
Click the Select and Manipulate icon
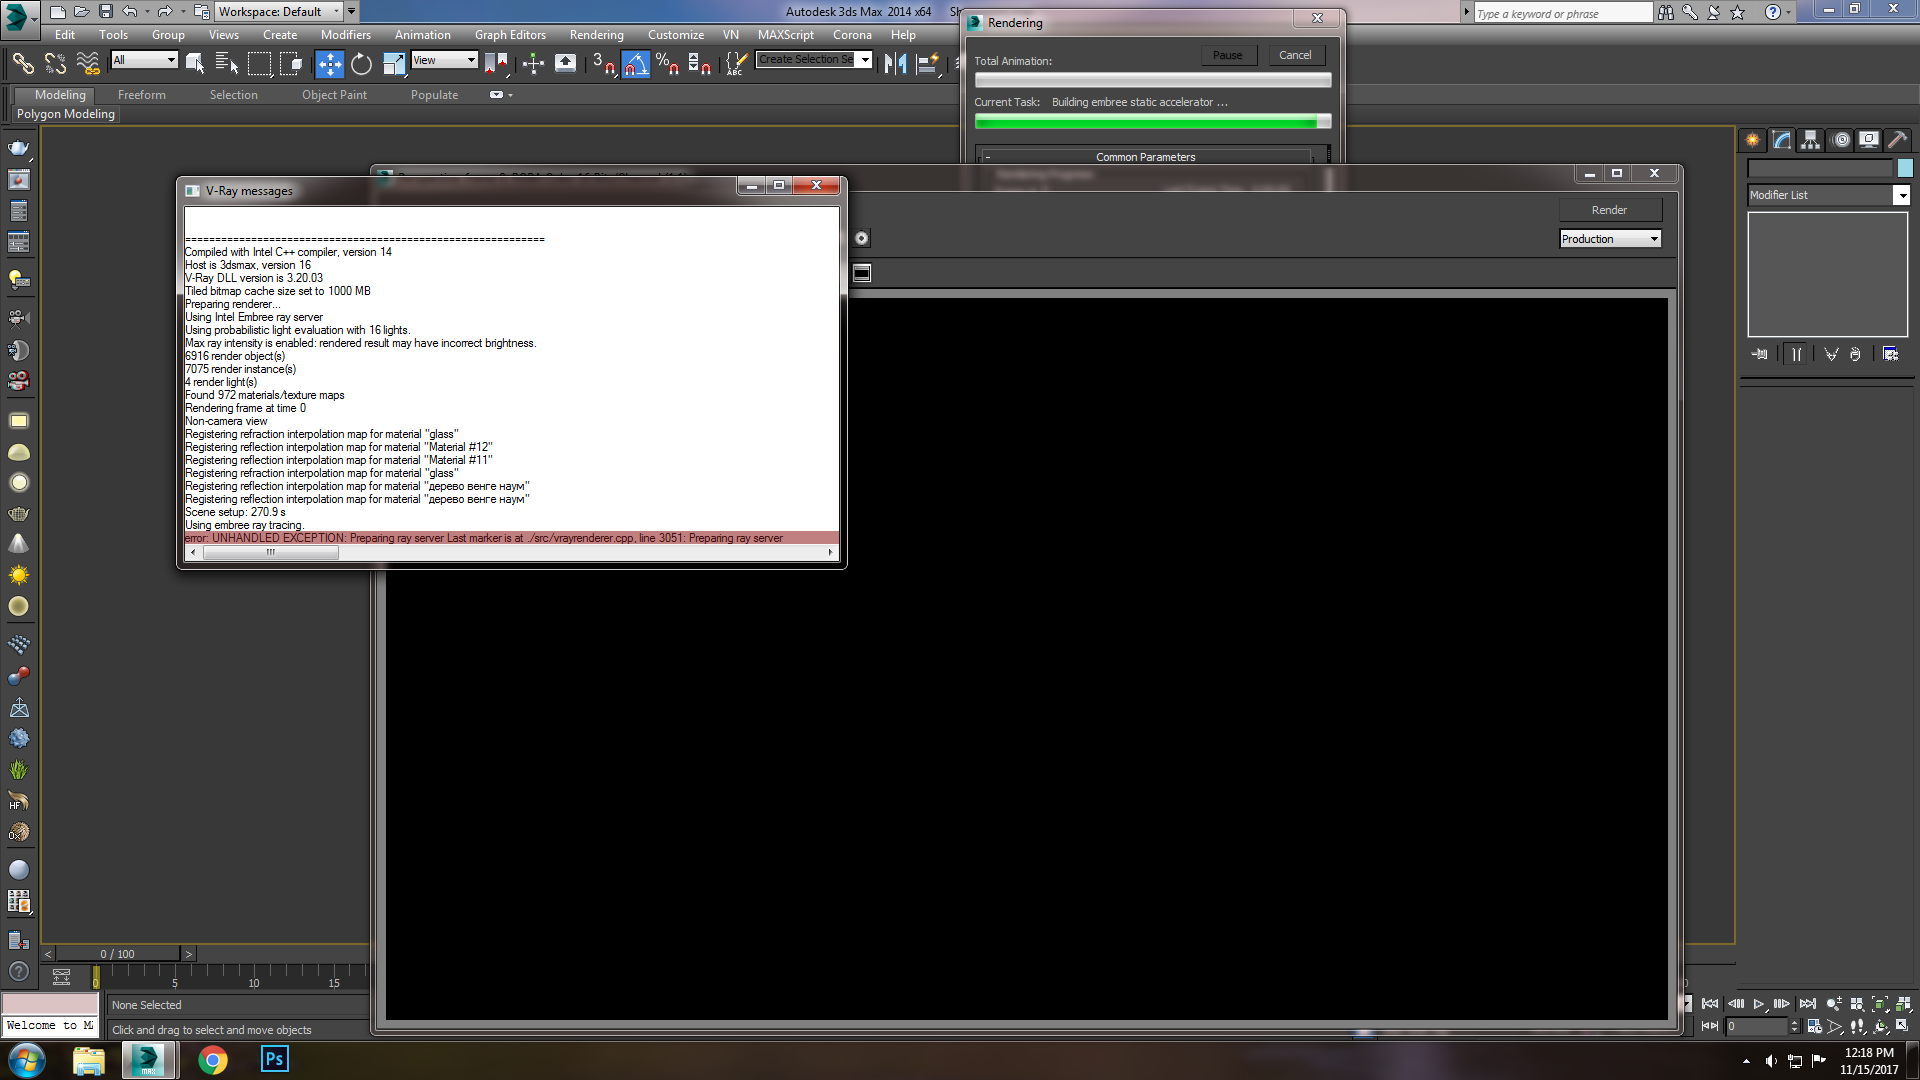click(533, 64)
